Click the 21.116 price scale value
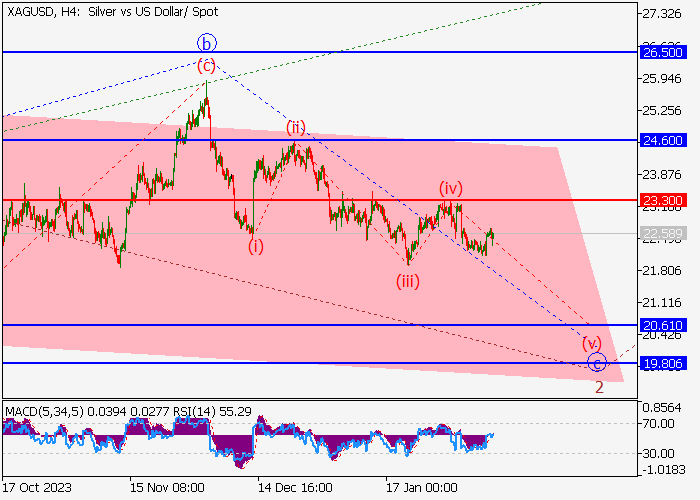 tap(662, 303)
